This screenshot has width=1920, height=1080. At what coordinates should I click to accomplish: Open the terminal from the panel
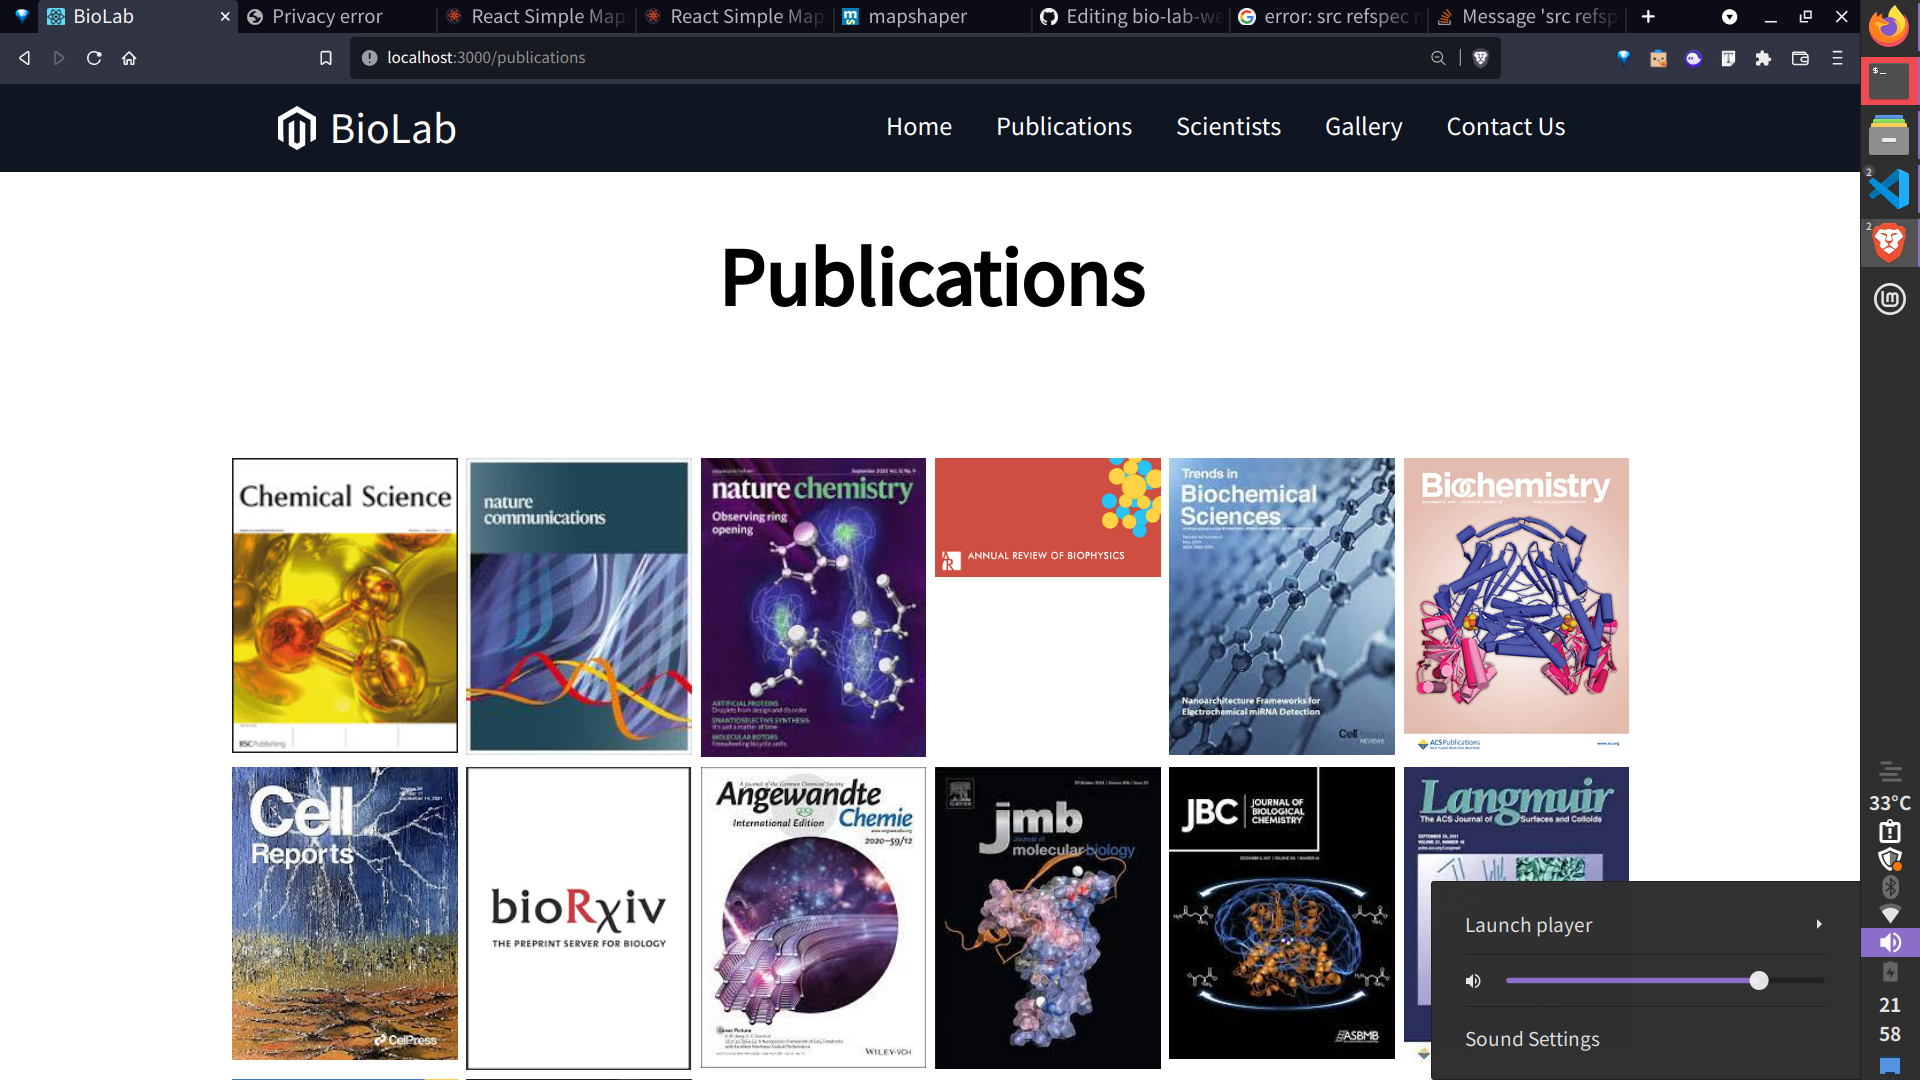[x=1889, y=81]
